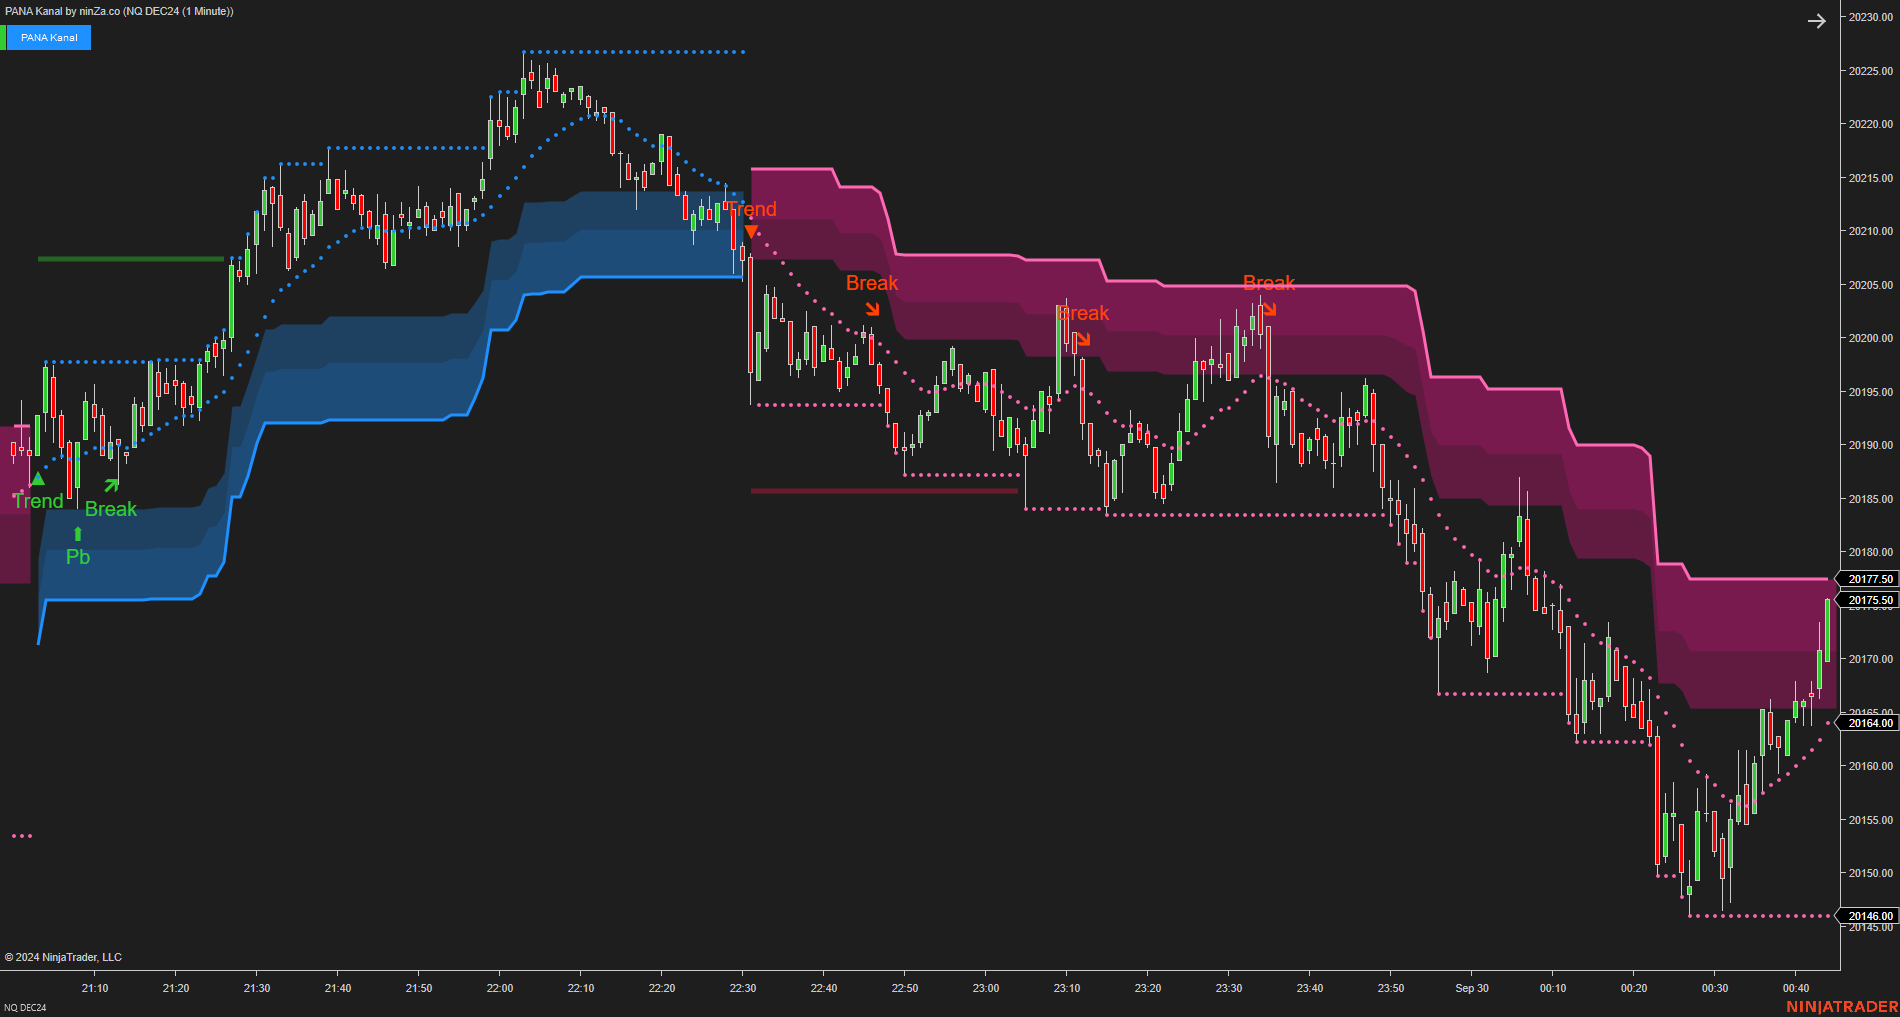Image resolution: width=1900 pixels, height=1017 pixels.
Task: Select the NQ DEC24 data series tab
Action: [x=27, y=1009]
